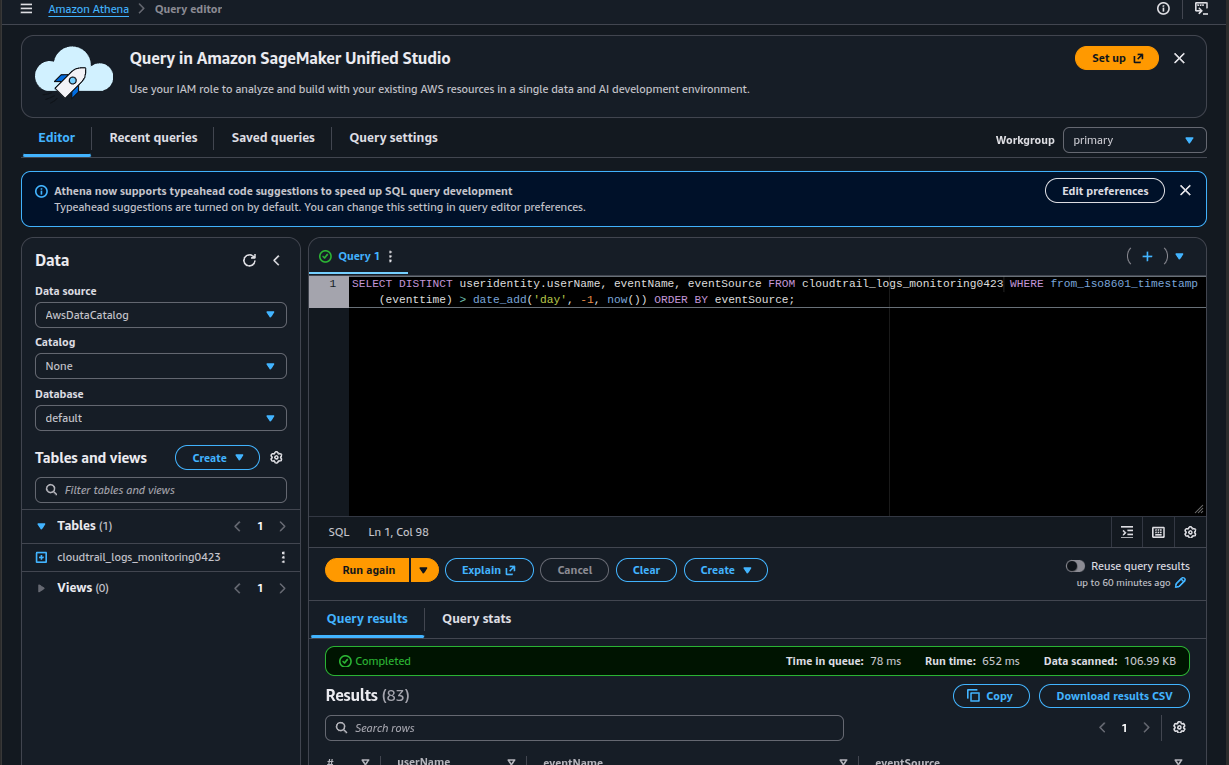Image resolution: width=1229 pixels, height=765 pixels.
Task: Switch to Query results tab
Action: [x=367, y=619]
